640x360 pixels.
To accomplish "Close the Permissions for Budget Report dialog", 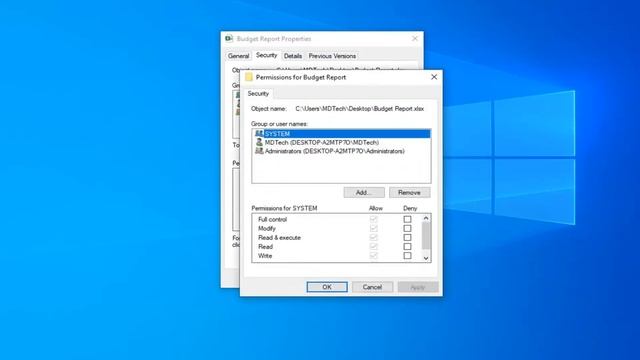I will (x=434, y=77).
